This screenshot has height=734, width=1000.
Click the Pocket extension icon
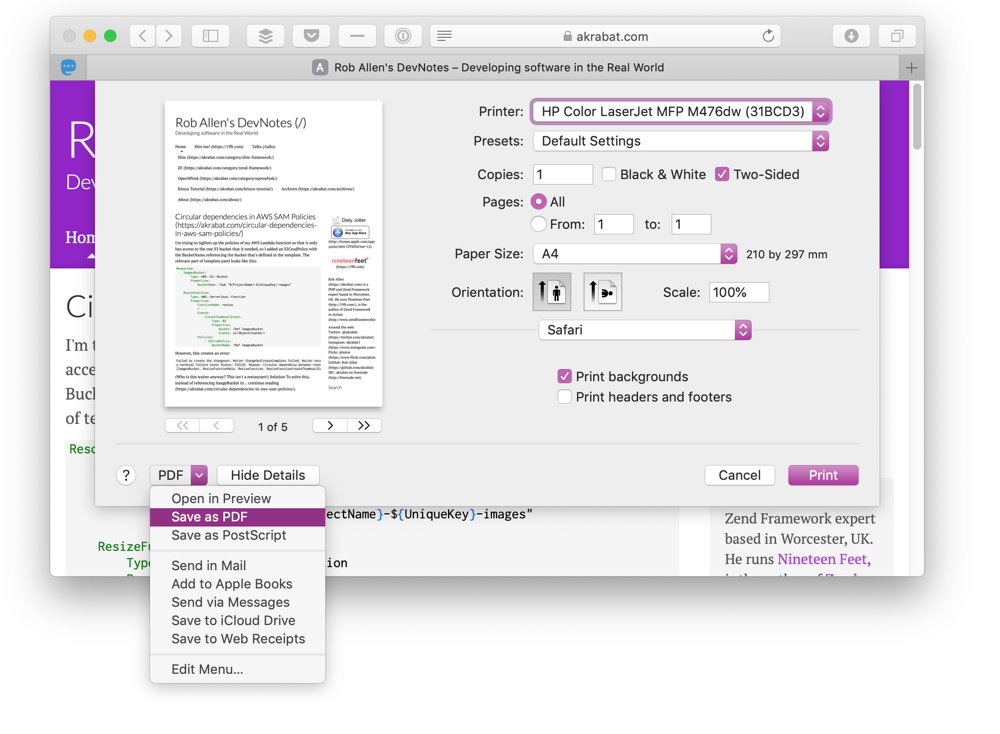click(311, 36)
